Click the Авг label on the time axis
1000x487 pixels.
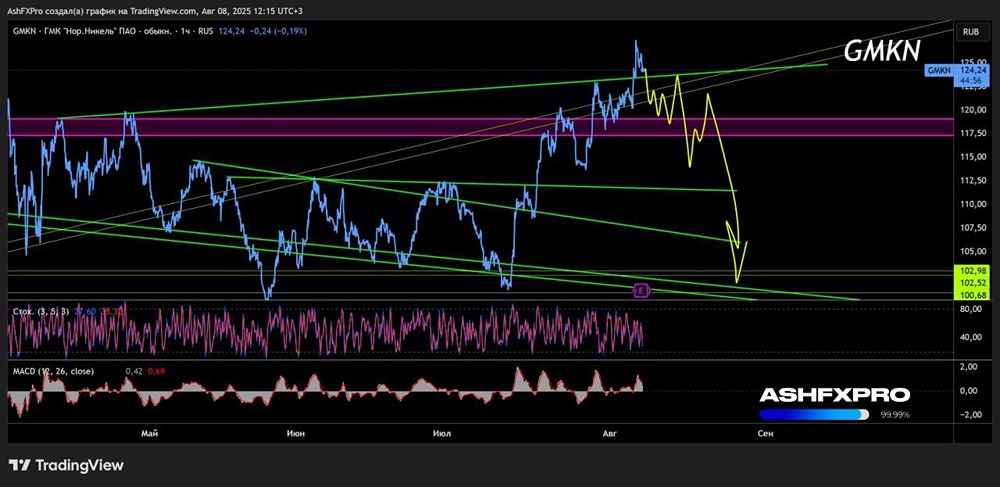coord(610,433)
